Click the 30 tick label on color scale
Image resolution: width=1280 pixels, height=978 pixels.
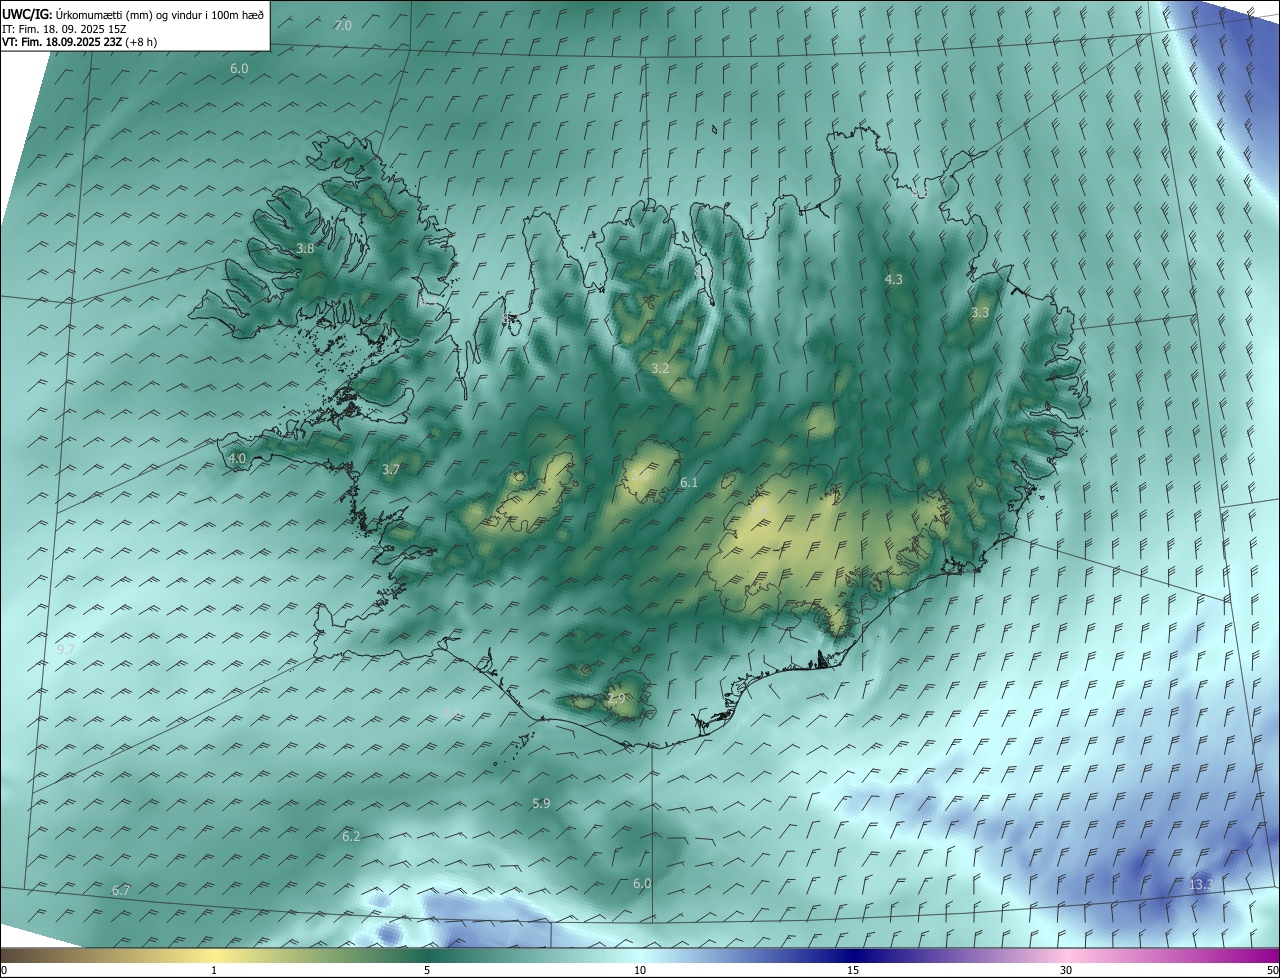(x=1066, y=970)
